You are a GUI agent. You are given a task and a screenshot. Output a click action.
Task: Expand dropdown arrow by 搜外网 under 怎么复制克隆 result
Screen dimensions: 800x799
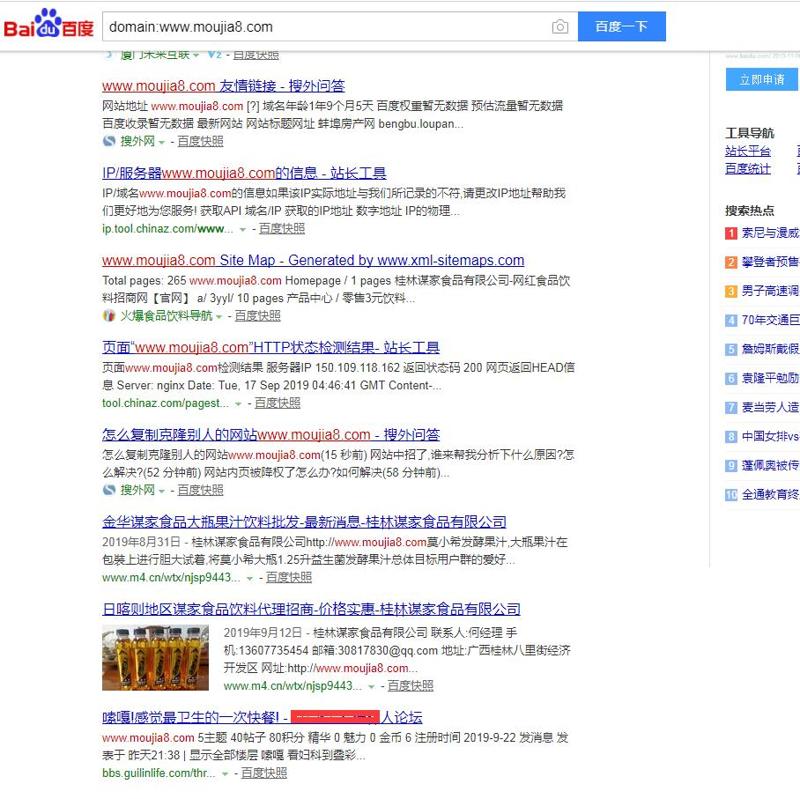(162, 491)
